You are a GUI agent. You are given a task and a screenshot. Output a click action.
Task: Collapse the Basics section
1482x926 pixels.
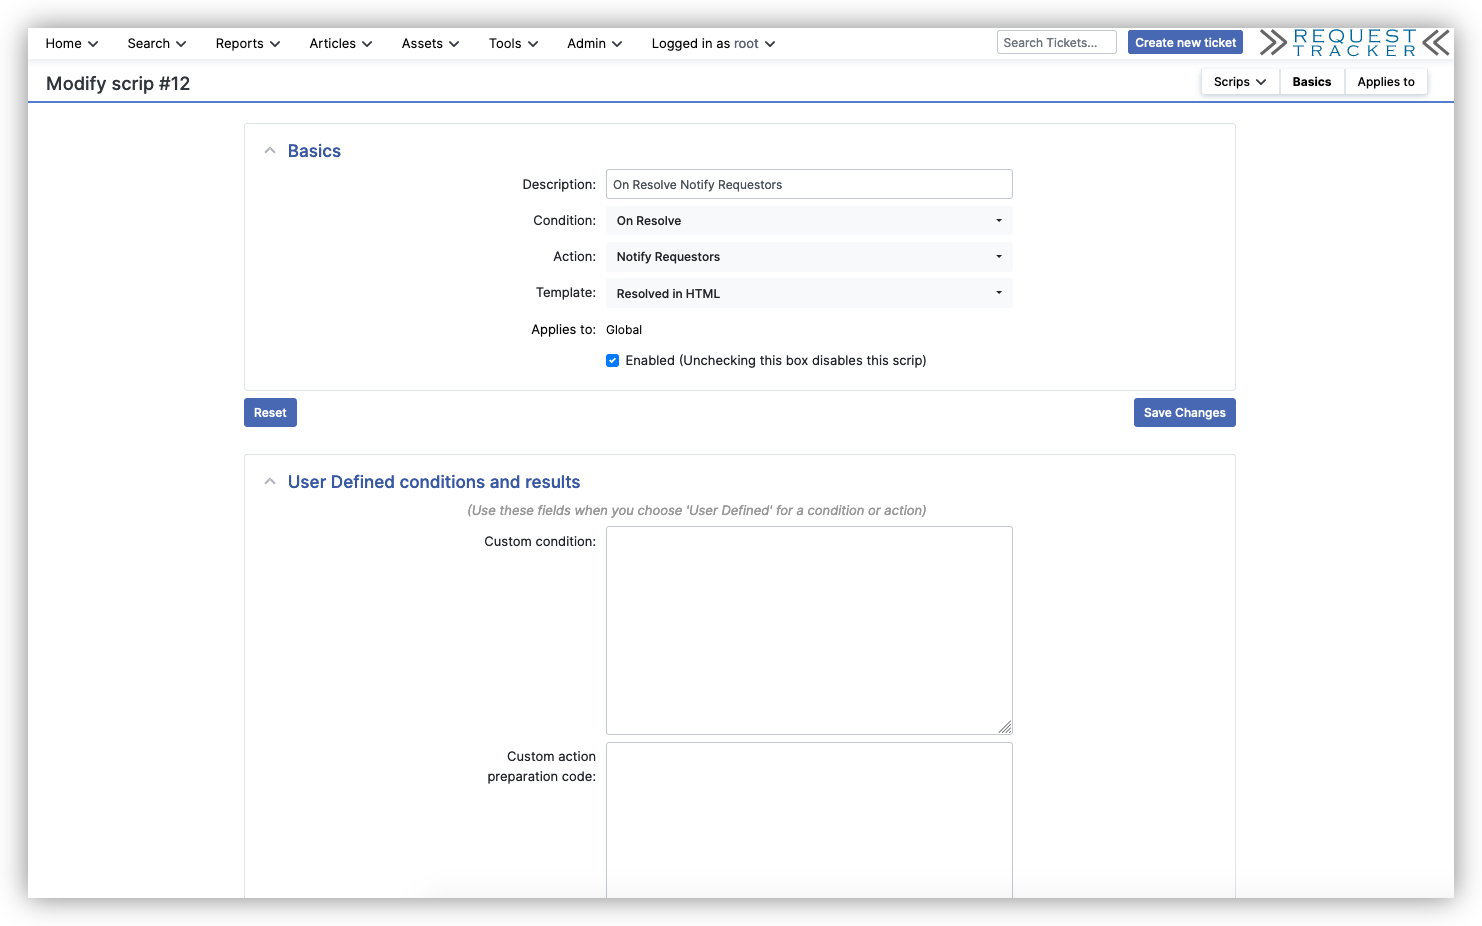coord(270,150)
